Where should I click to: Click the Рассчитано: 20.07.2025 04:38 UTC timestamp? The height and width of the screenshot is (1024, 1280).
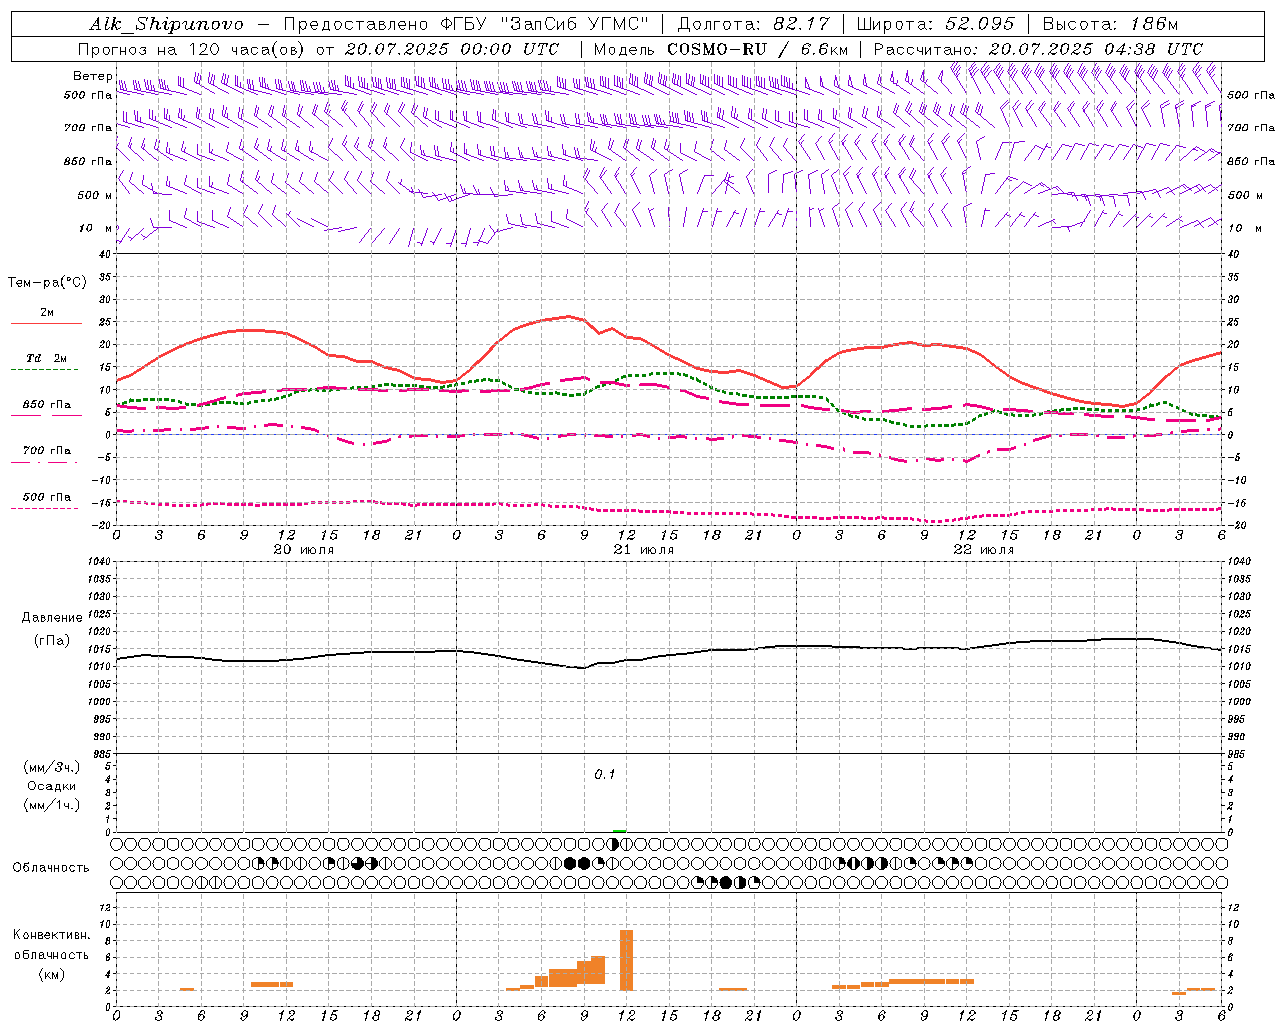[x=1038, y=49]
